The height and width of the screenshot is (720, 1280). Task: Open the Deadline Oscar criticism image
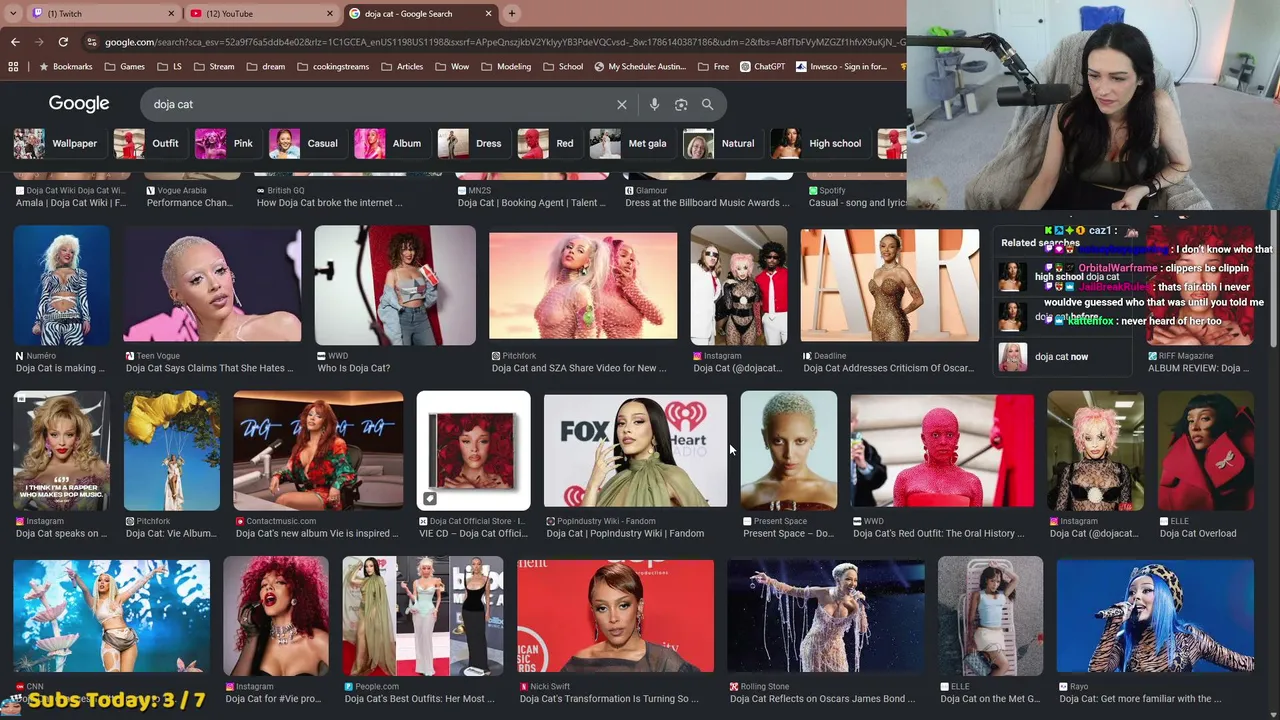point(889,285)
